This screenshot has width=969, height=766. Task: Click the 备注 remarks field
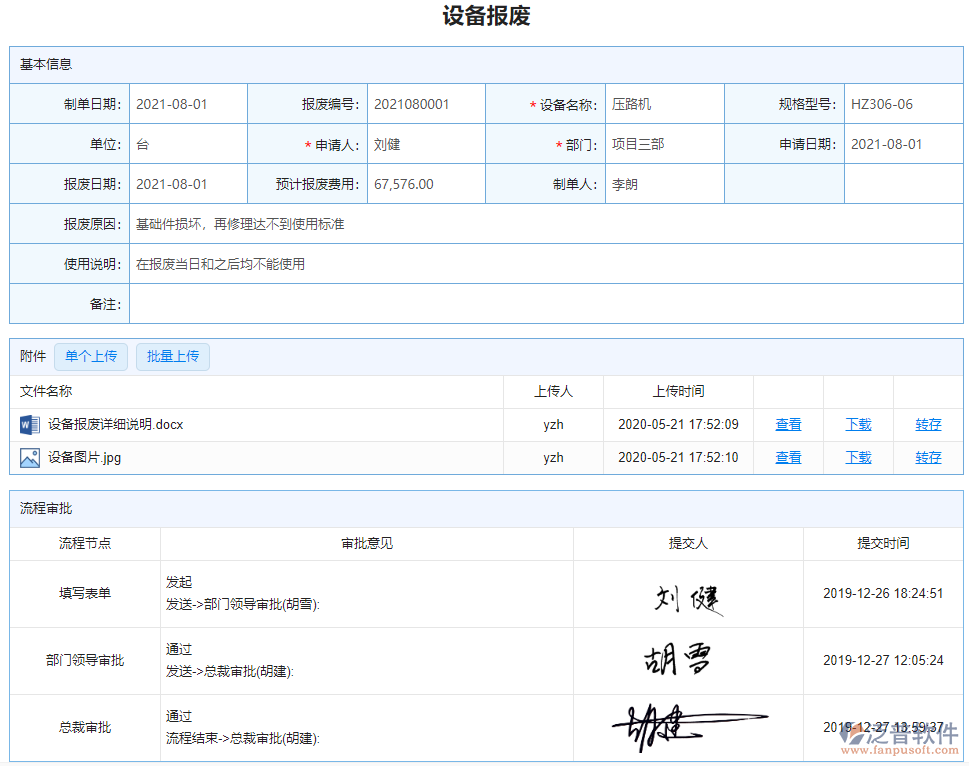coord(400,303)
